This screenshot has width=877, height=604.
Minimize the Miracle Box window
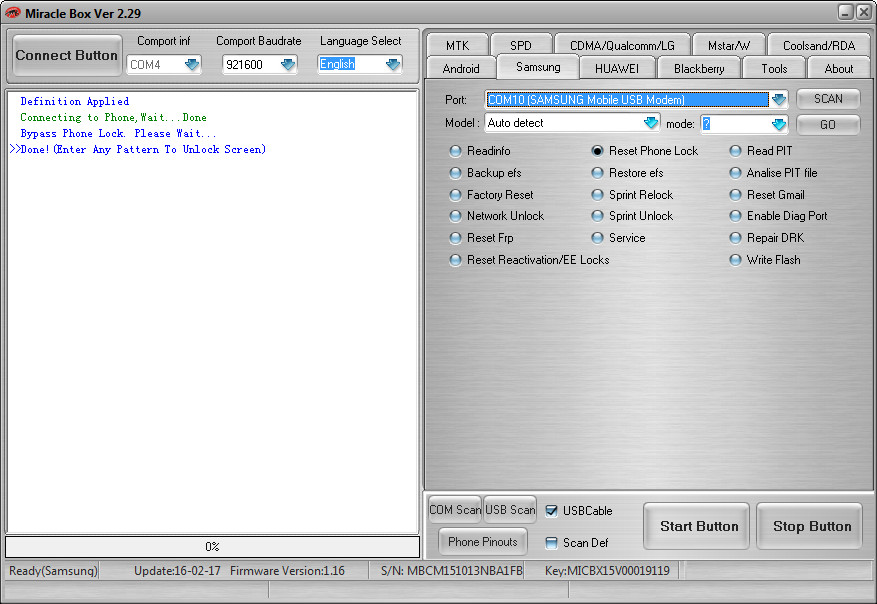tap(846, 12)
